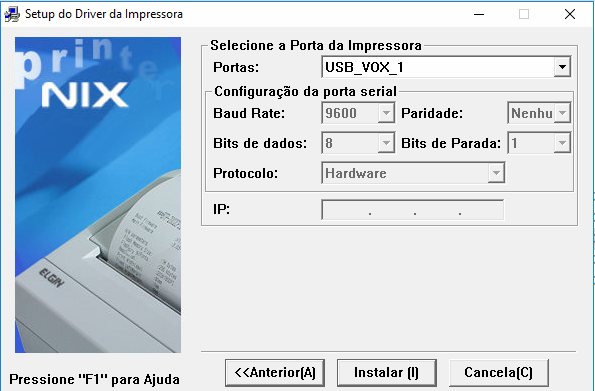Click the printer setup icon in title bar
This screenshot has height=391, width=595.
[x=12, y=14]
